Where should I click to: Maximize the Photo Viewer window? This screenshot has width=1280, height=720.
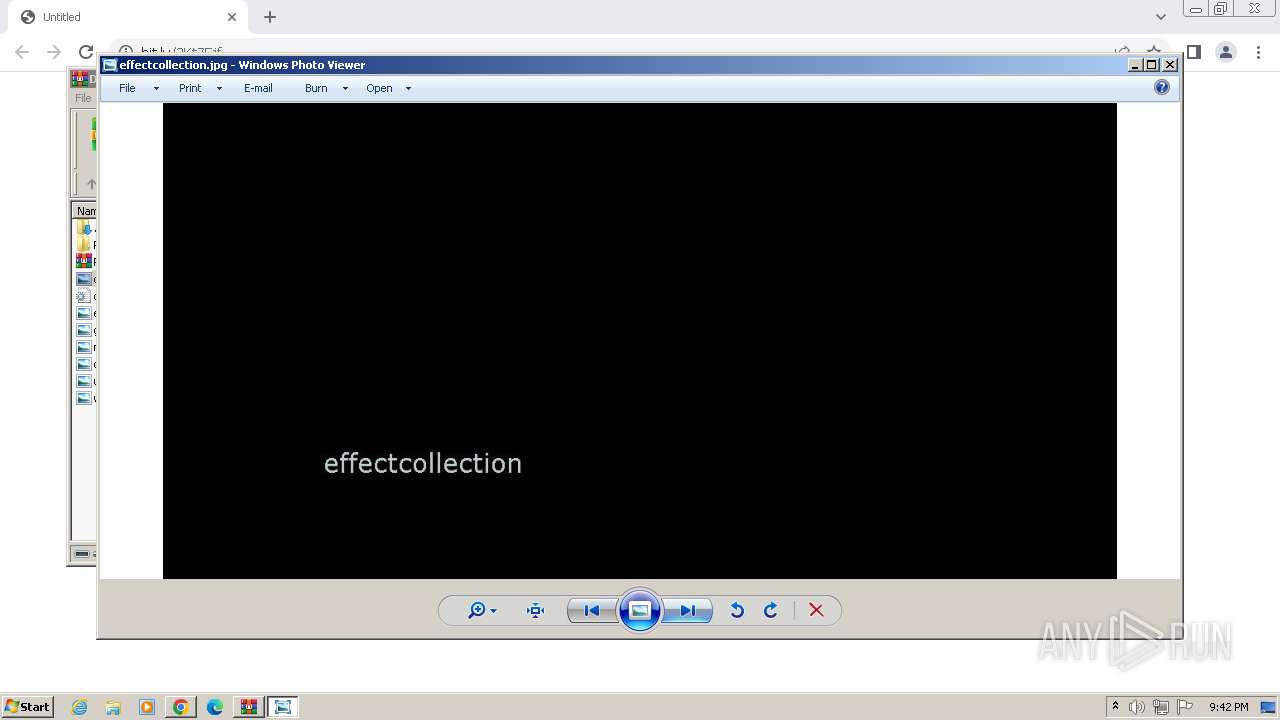point(1152,65)
